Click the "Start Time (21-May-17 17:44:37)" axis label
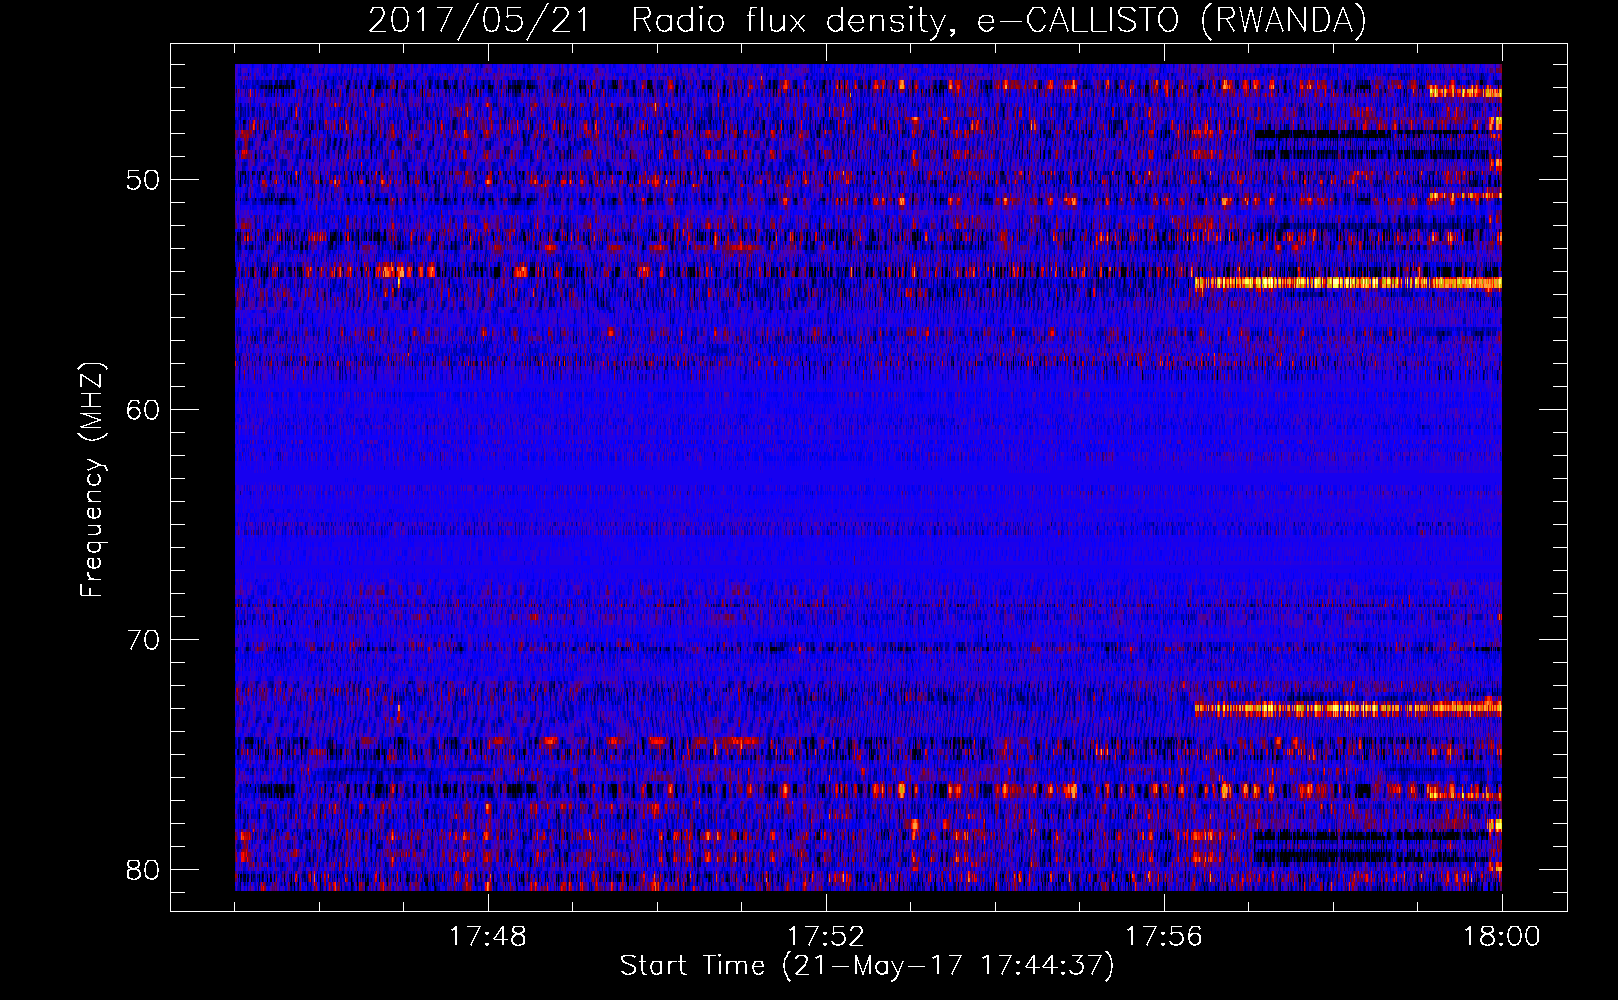 pos(867,966)
